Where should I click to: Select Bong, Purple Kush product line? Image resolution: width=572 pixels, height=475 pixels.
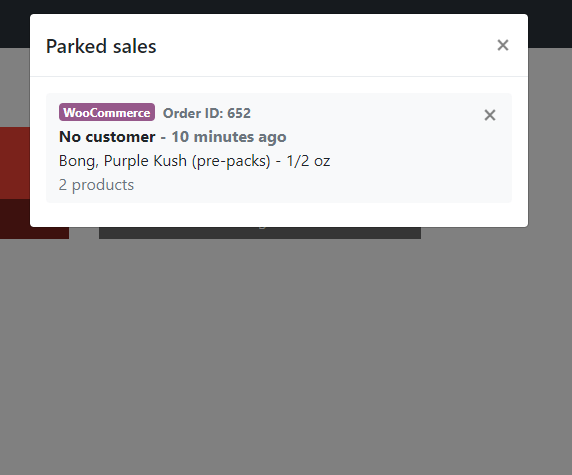click(x=194, y=161)
